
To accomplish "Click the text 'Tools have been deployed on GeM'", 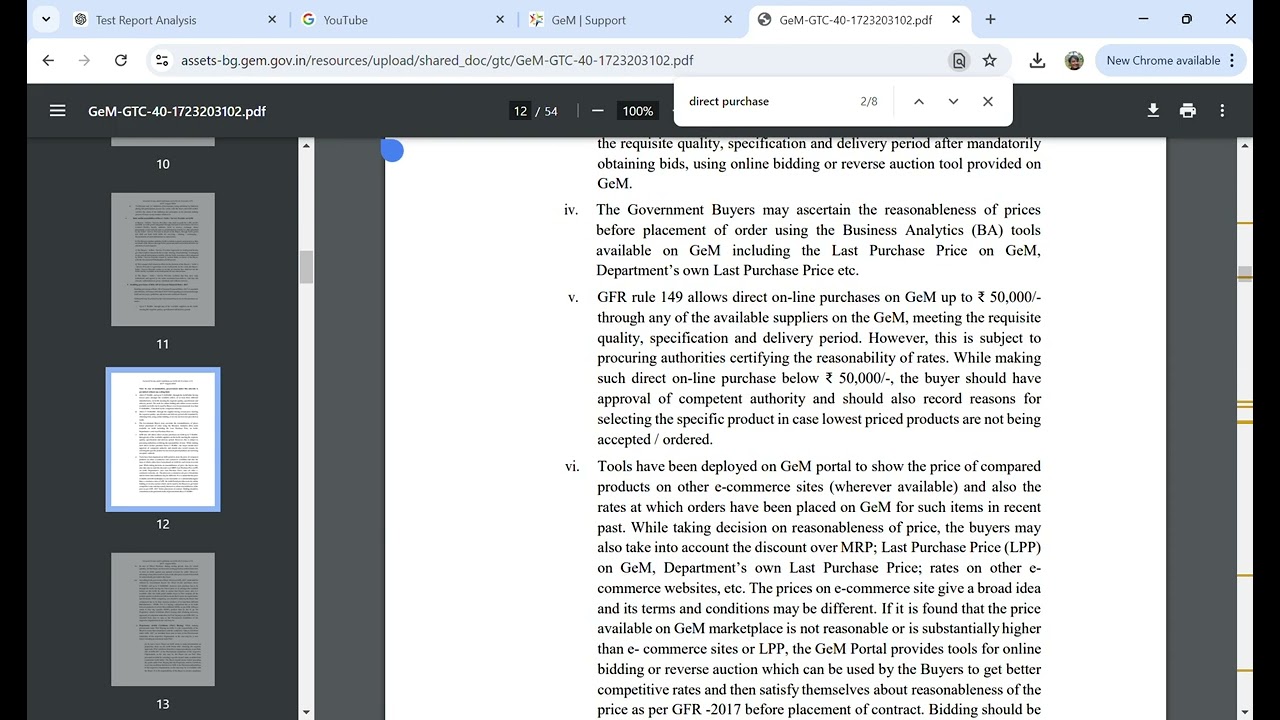I will (704, 466).
